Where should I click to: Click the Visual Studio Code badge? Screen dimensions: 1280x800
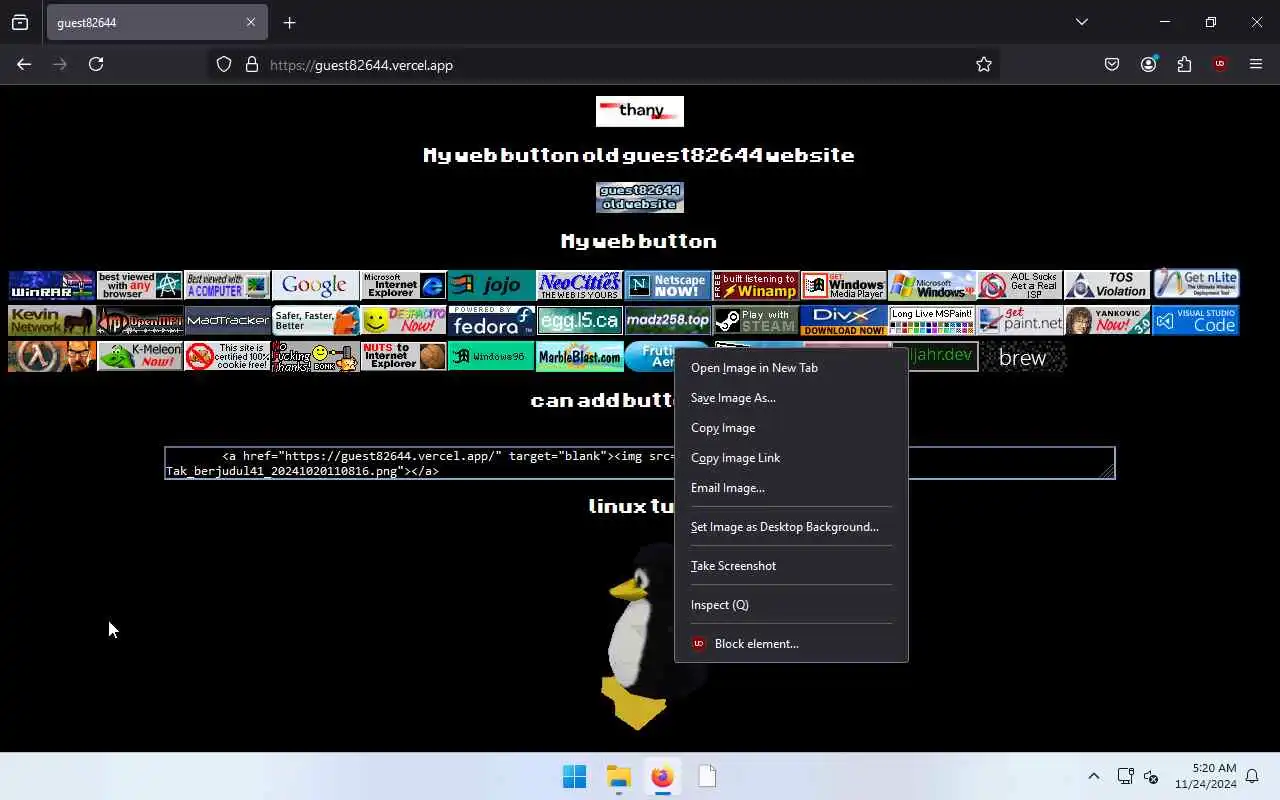1195,321
